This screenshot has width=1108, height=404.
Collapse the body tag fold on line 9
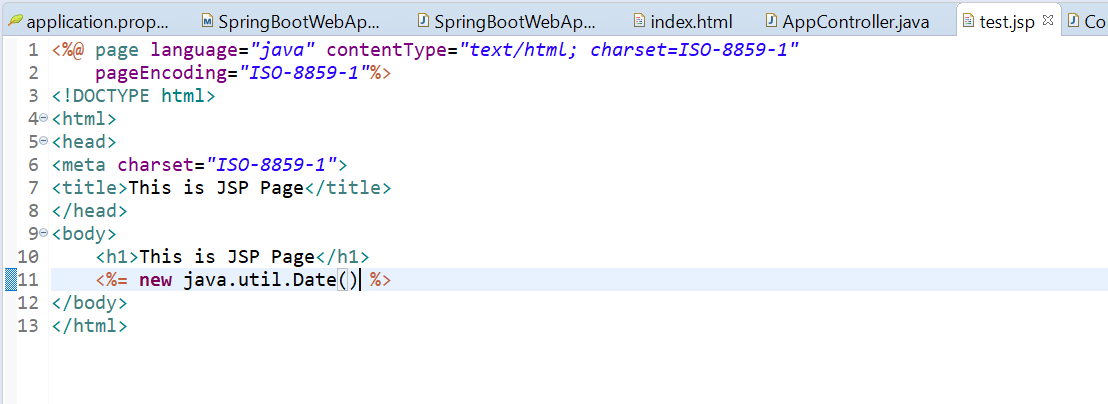(x=44, y=232)
